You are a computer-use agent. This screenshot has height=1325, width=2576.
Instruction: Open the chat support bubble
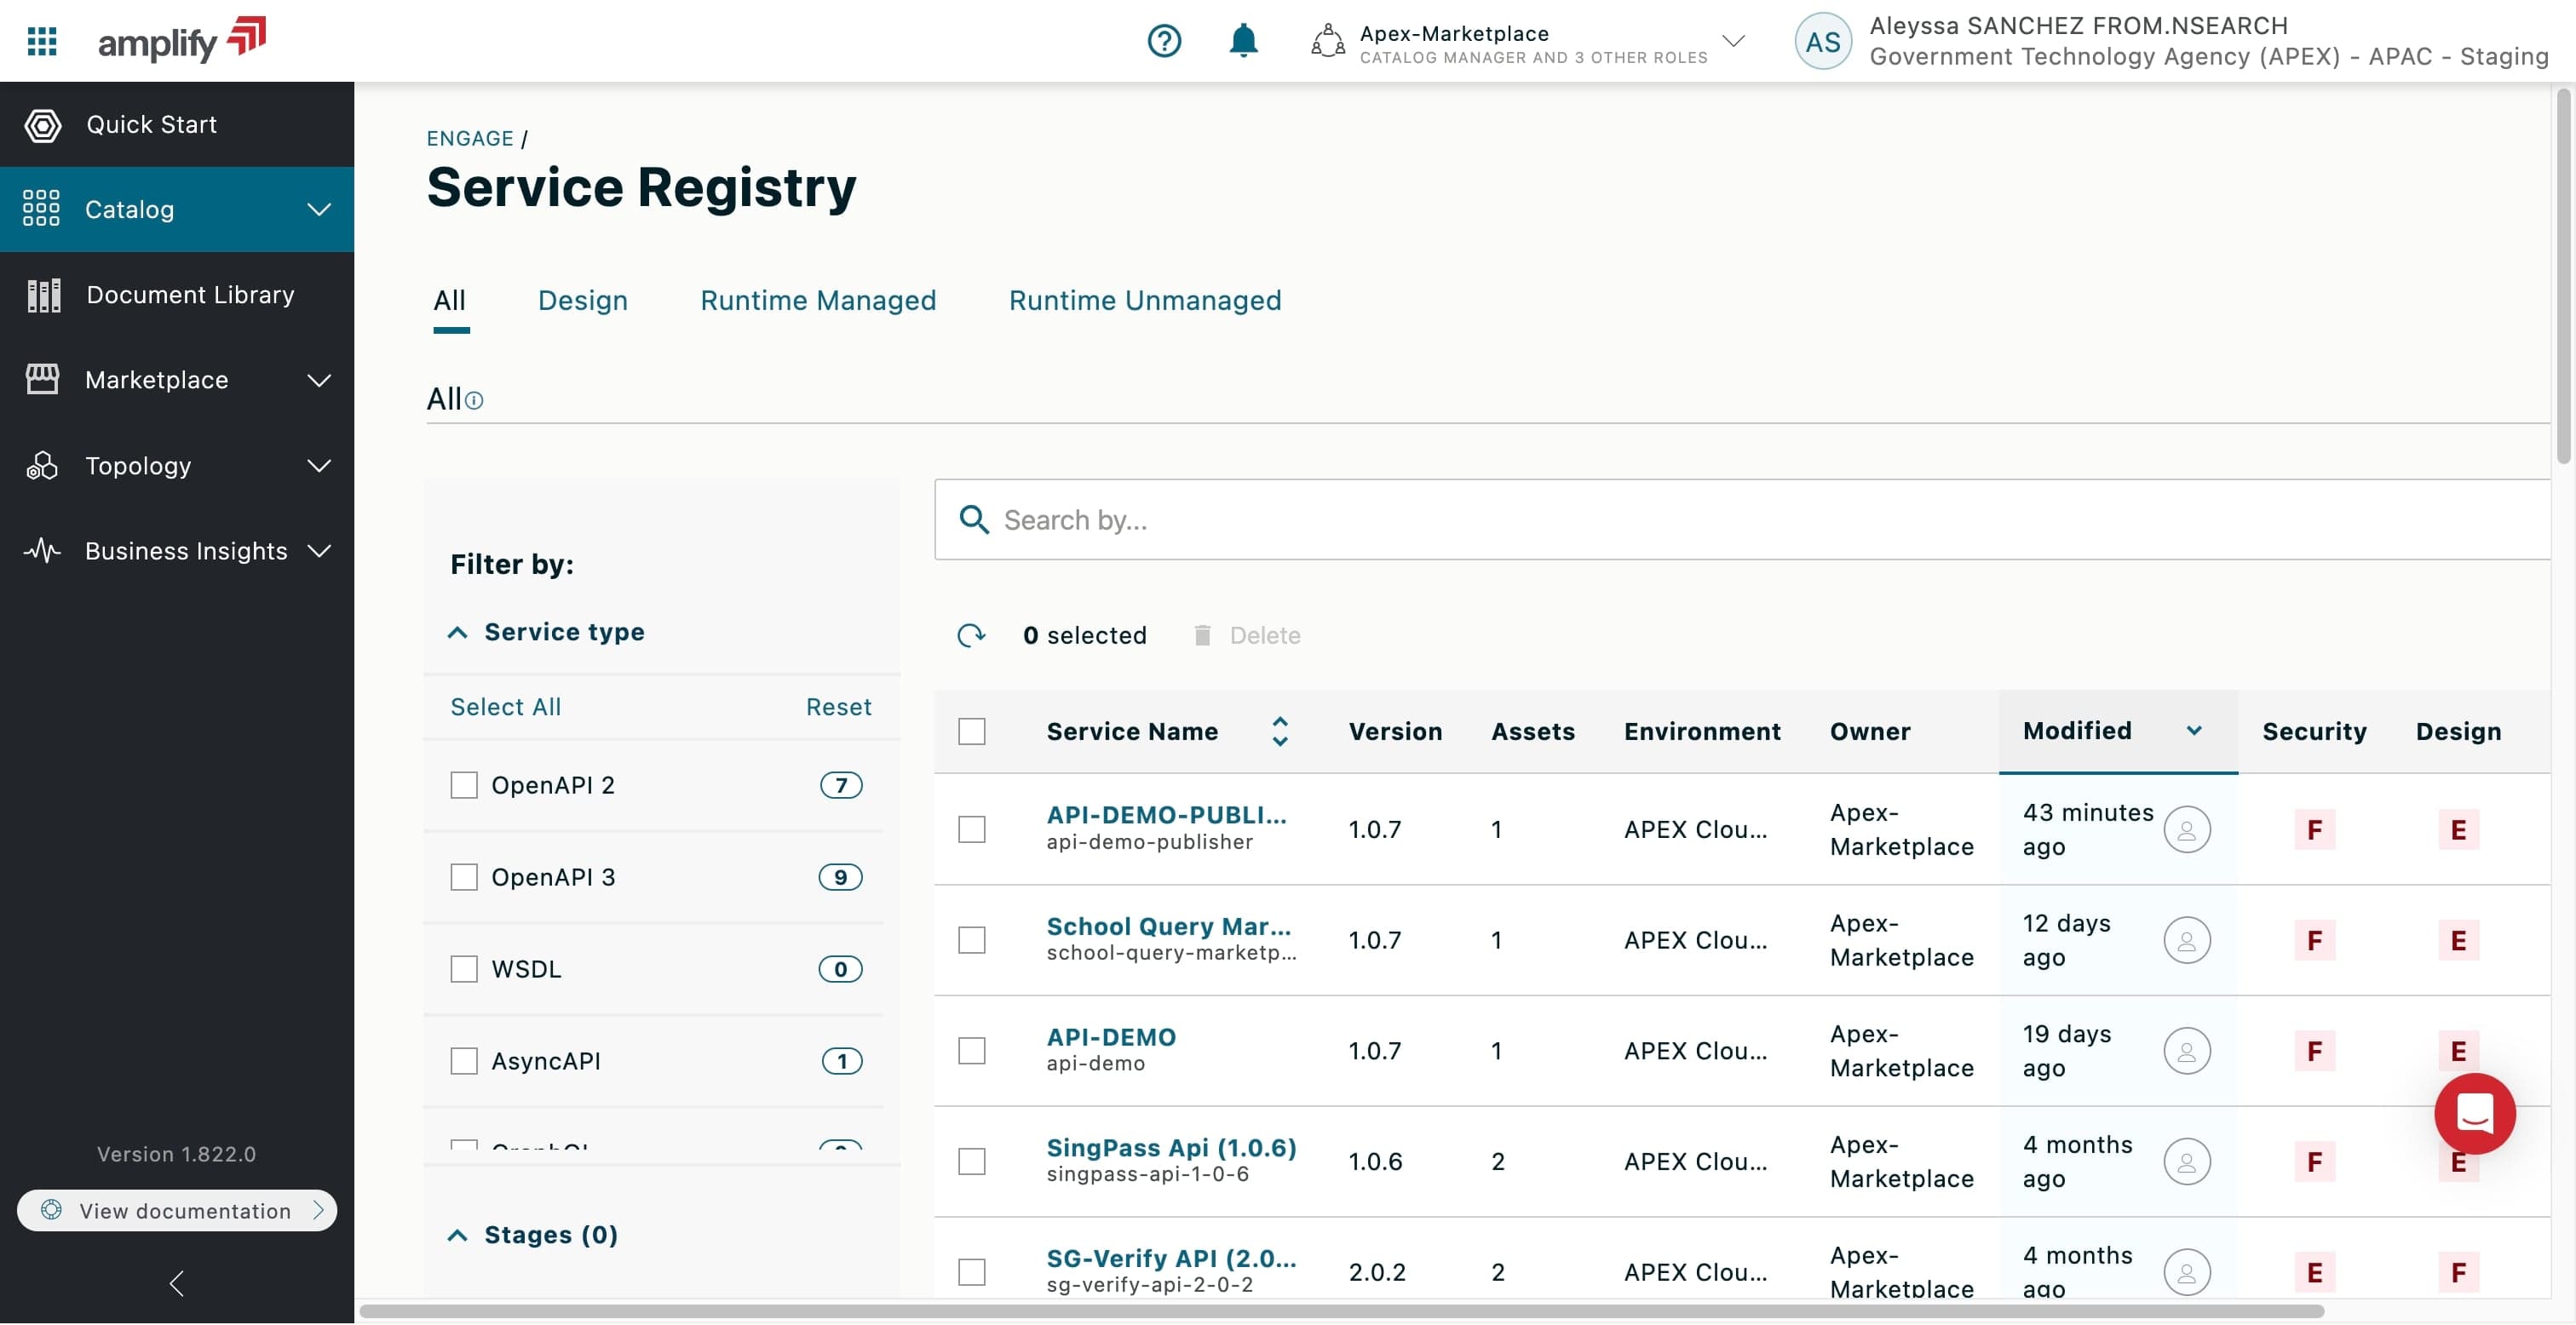(x=2474, y=1113)
